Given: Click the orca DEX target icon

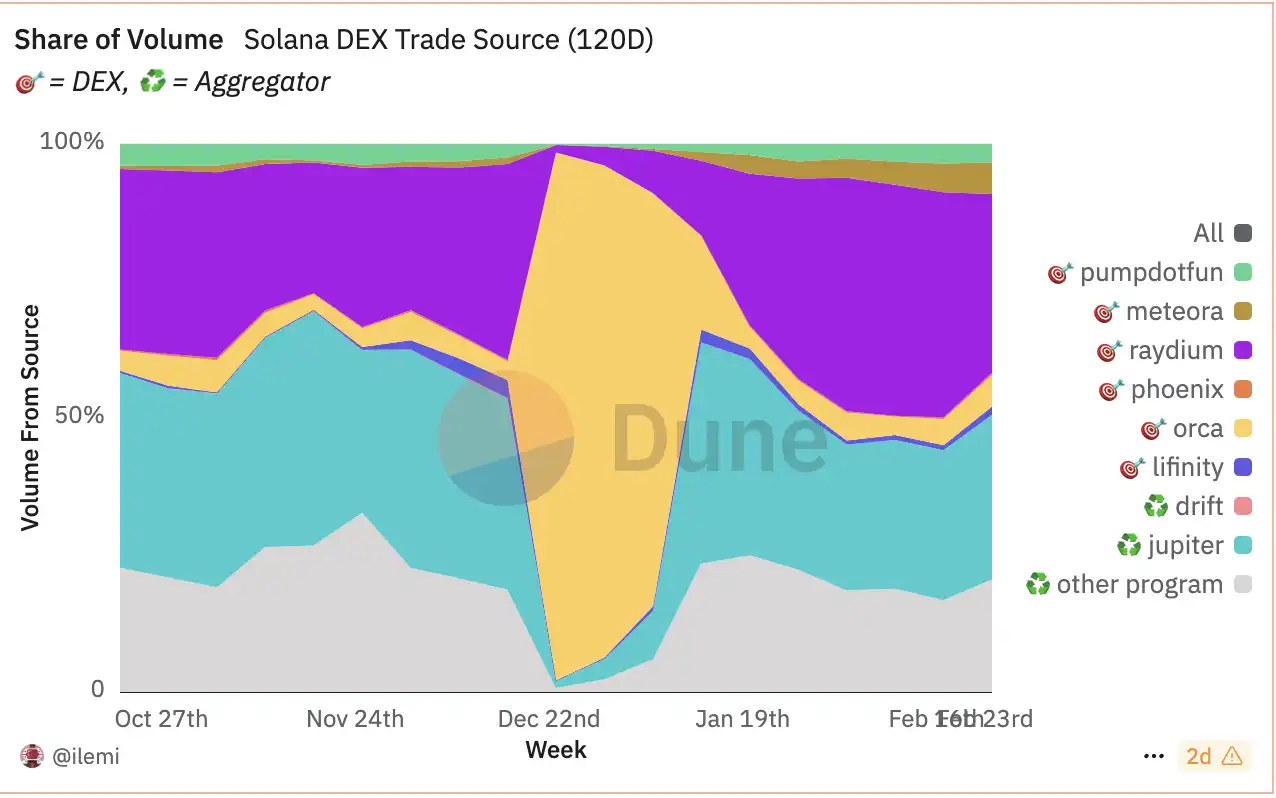Looking at the screenshot, I should tap(1153, 429).
